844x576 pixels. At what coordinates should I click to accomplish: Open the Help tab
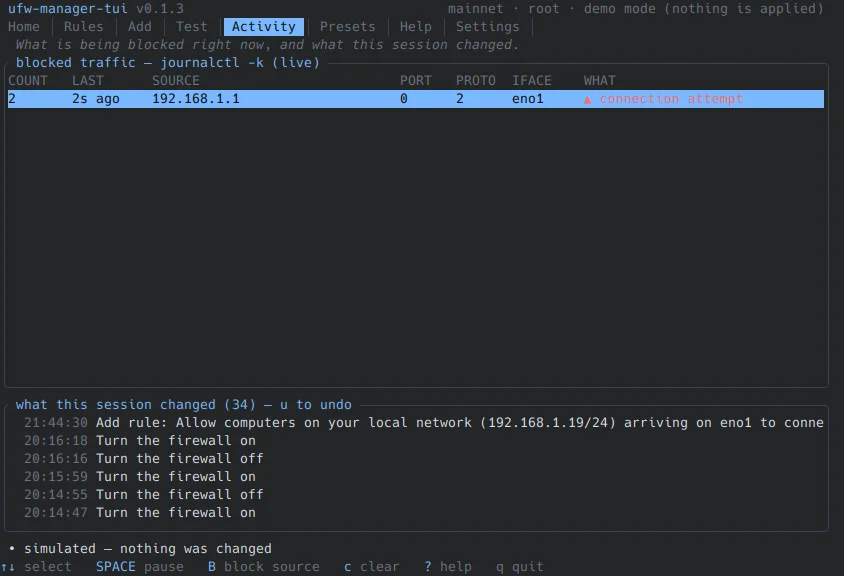[x=416, y=26]
